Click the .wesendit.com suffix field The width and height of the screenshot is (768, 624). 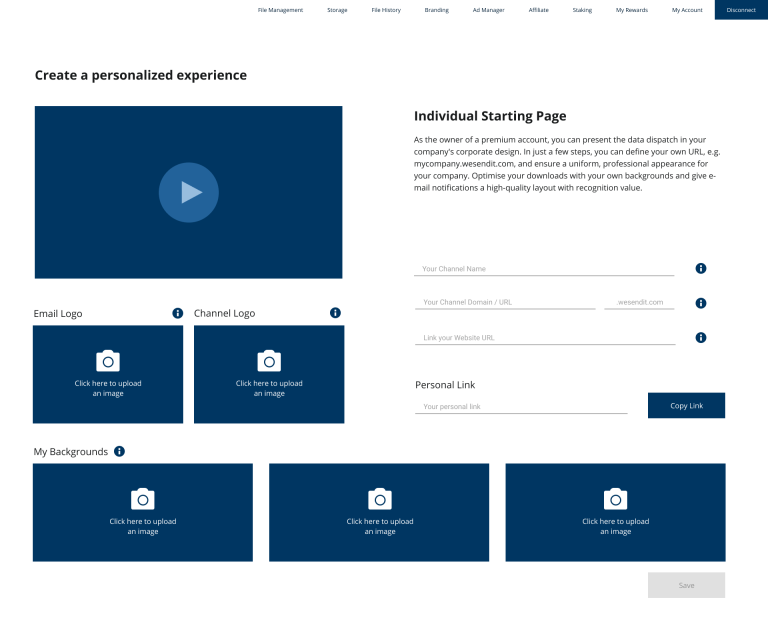tap(639, 302)
